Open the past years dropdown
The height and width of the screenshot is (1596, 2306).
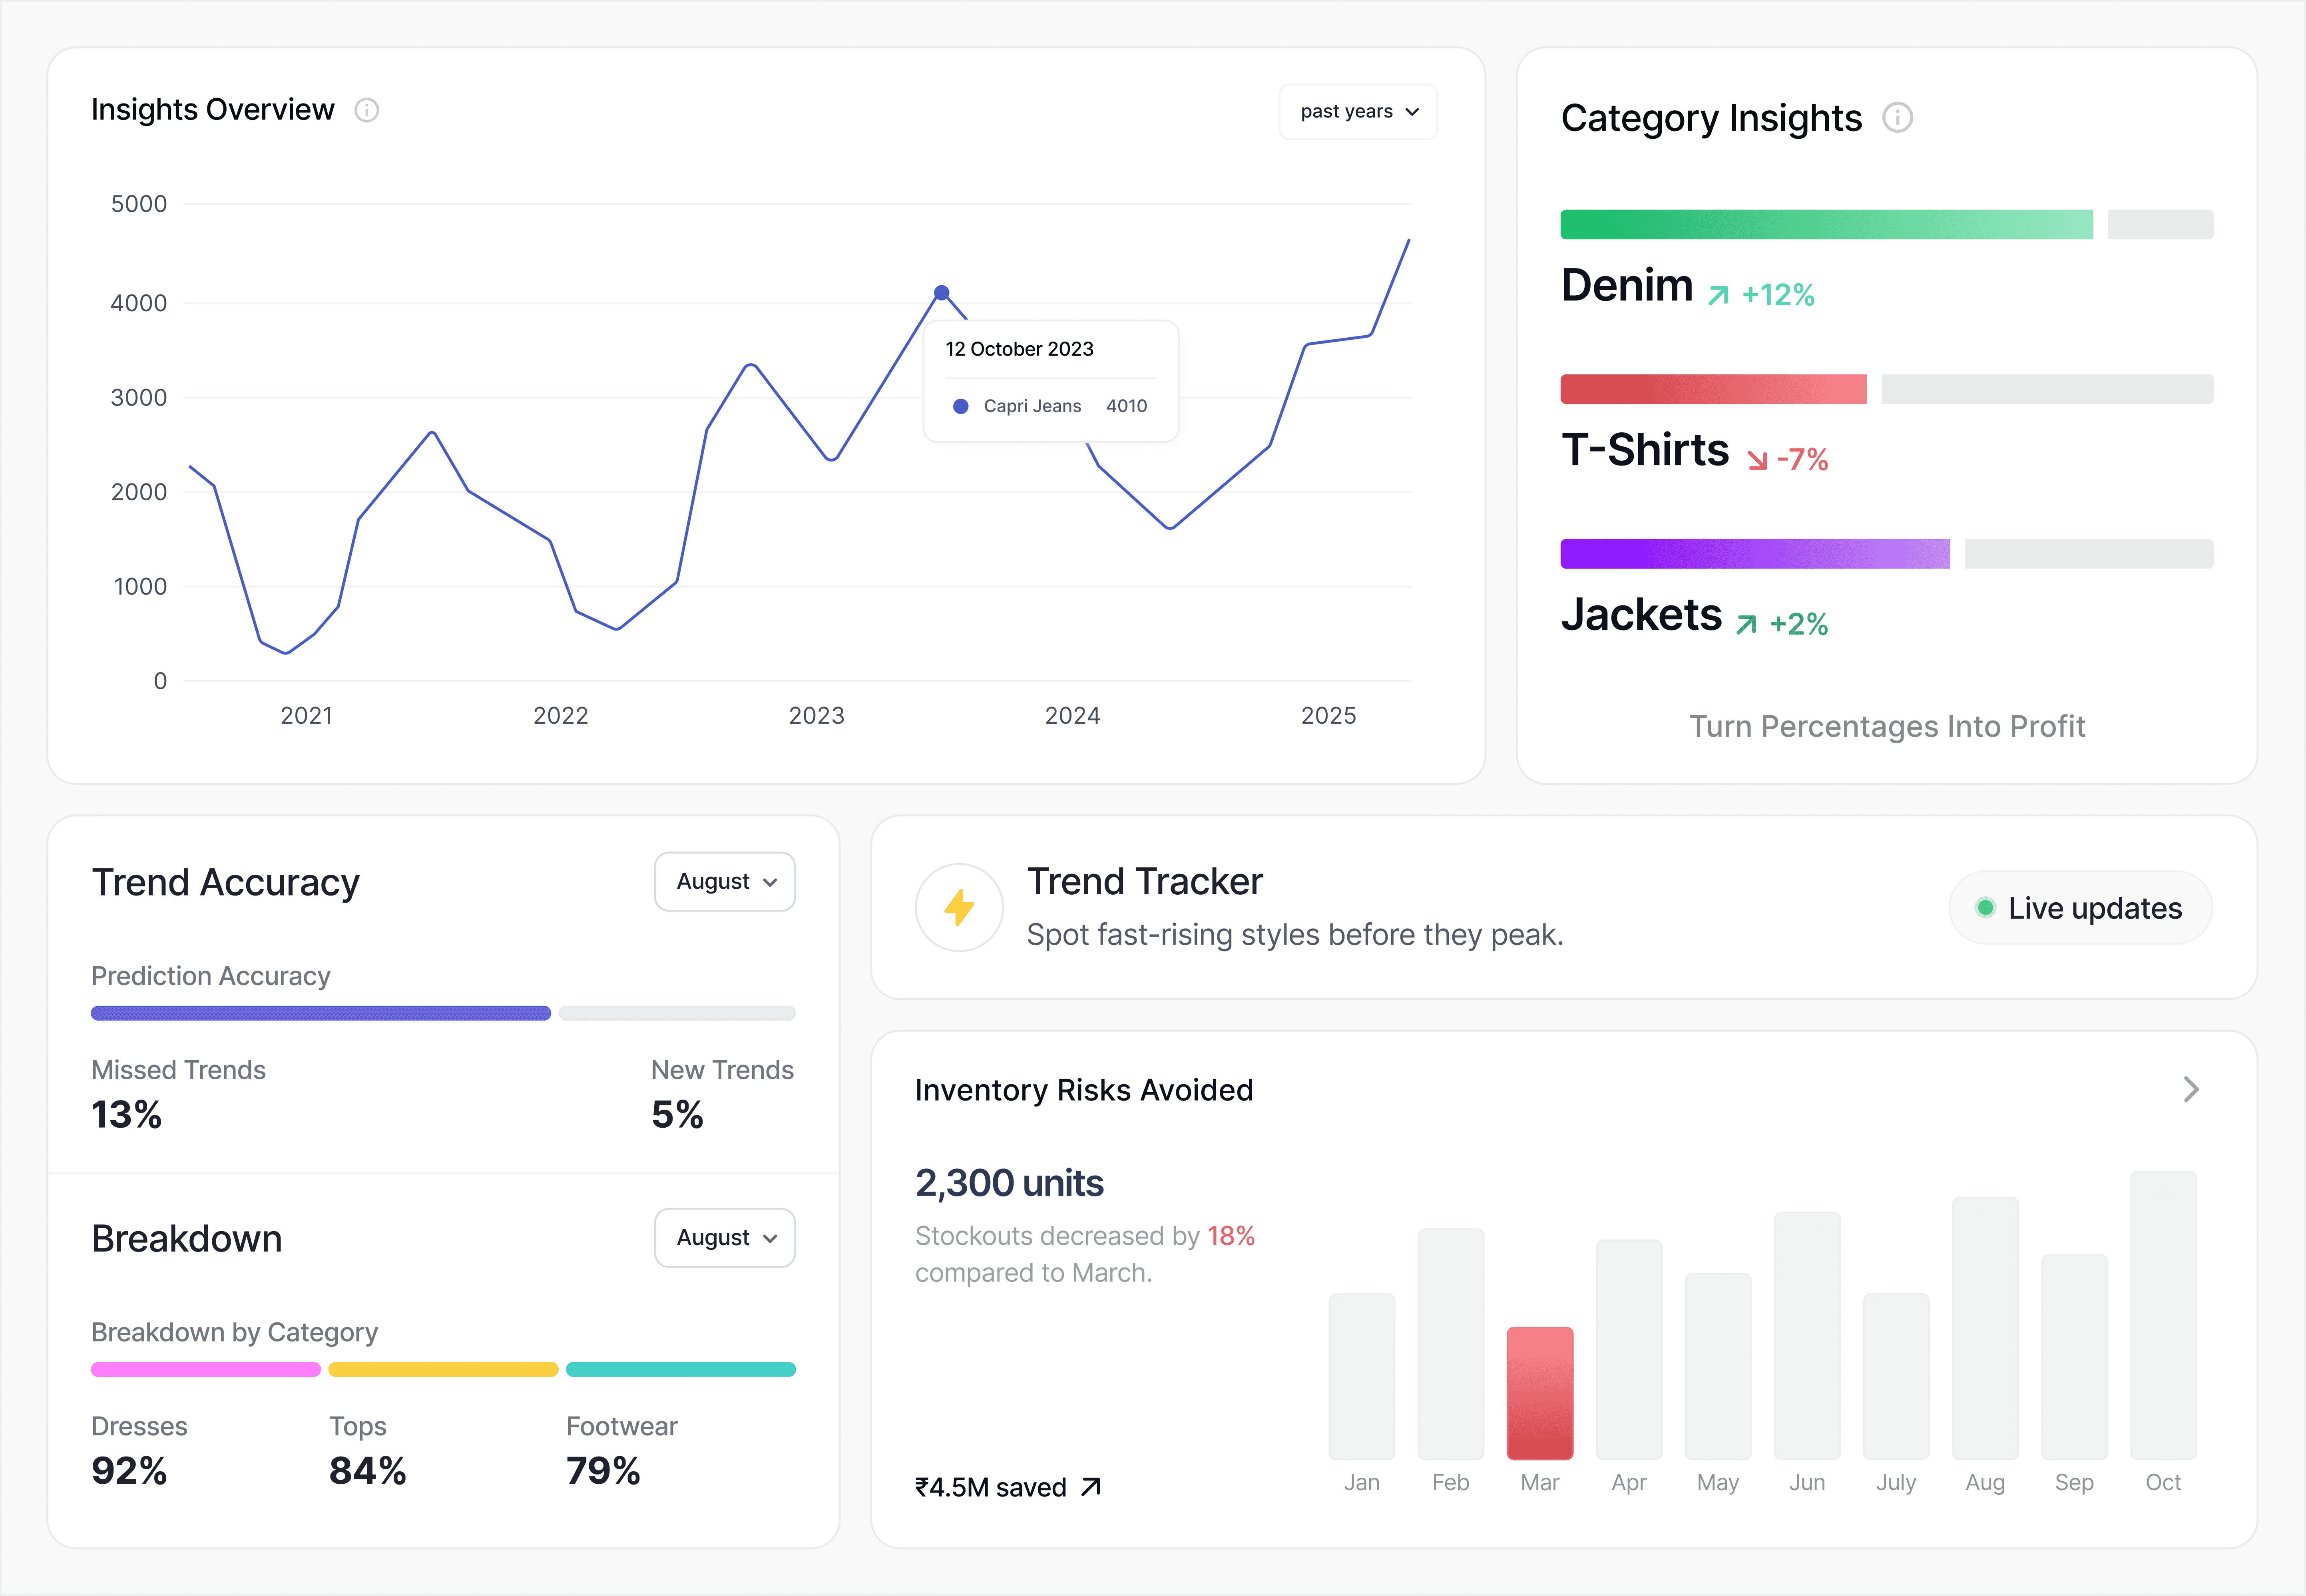click(1358, 112)
